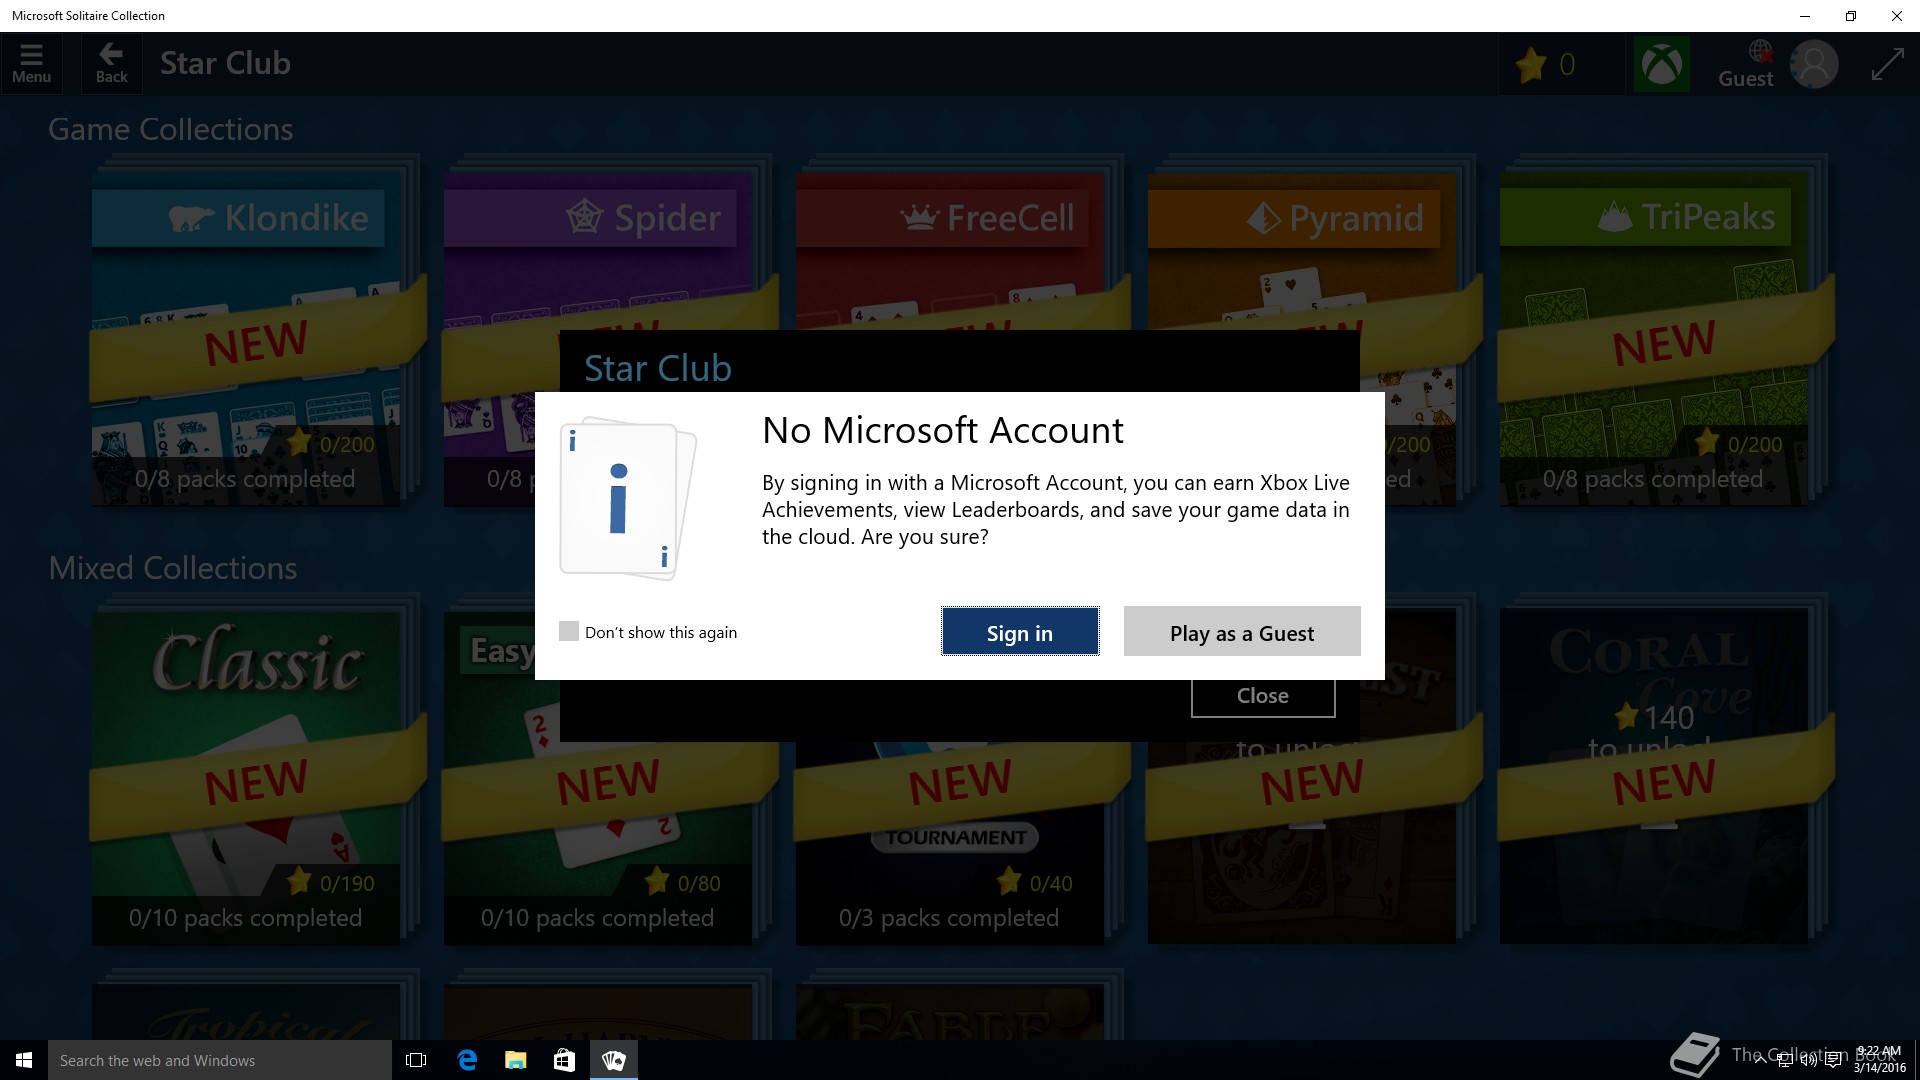Click Solitaire Collection taskbar icon
The width and height of the screenshot is (1920, 1080).
pos(614,1060)
